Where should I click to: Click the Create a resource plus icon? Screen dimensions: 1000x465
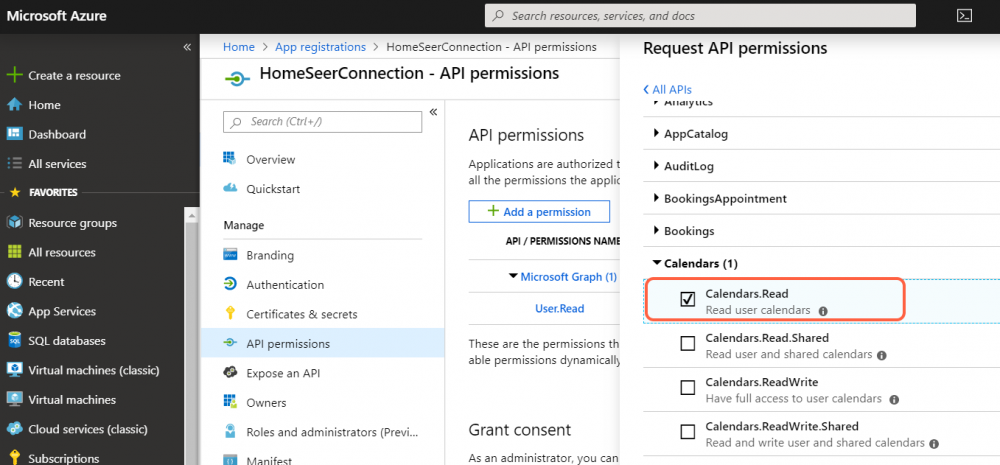click(x=14, y=76)
